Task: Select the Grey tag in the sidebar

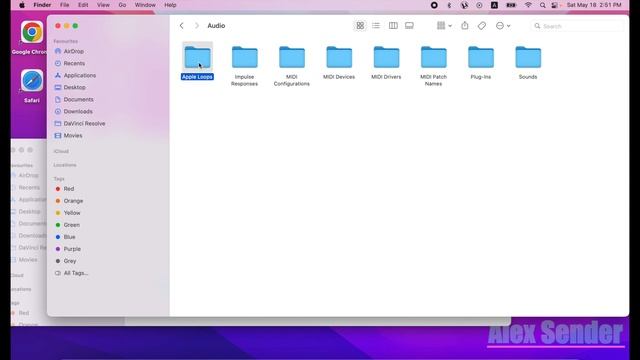Action: (70, 261)
